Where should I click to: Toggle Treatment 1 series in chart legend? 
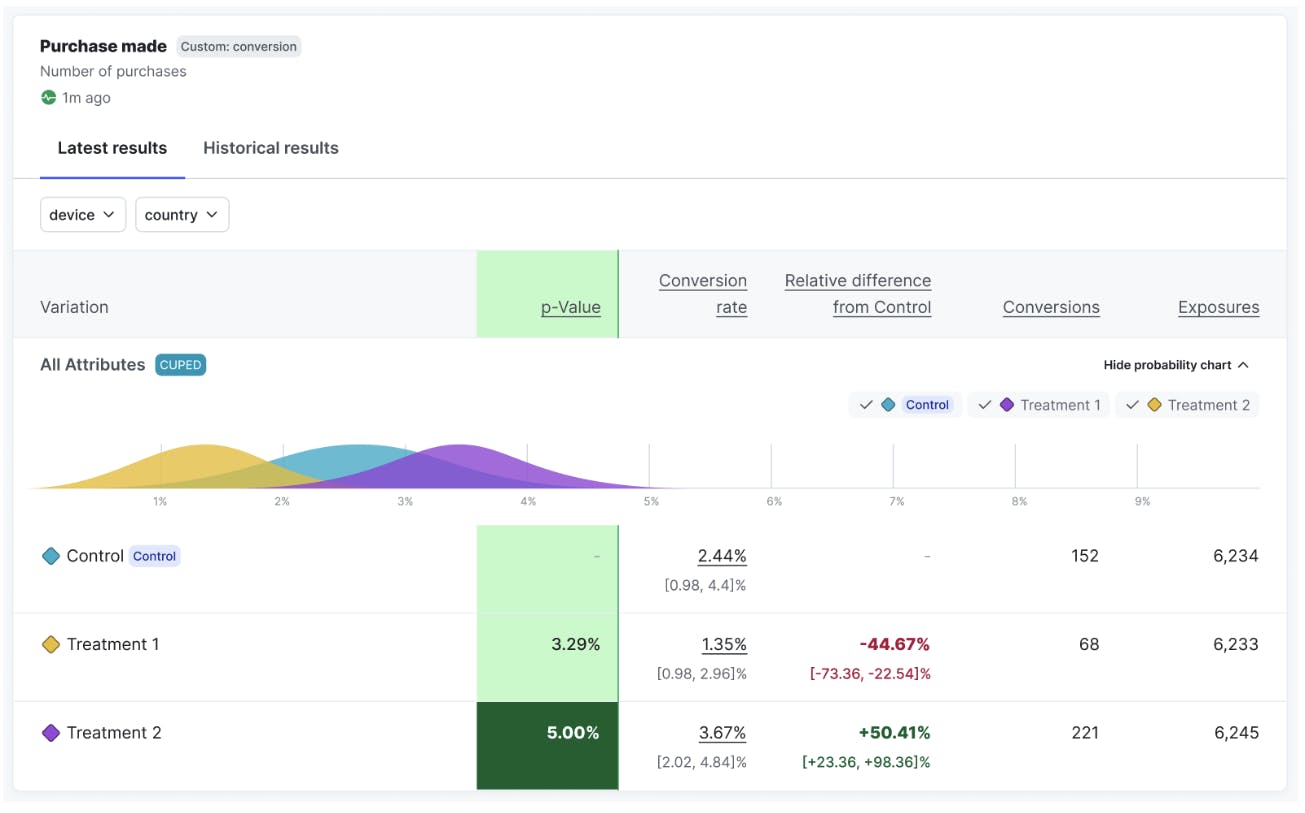click(1038, 405)
